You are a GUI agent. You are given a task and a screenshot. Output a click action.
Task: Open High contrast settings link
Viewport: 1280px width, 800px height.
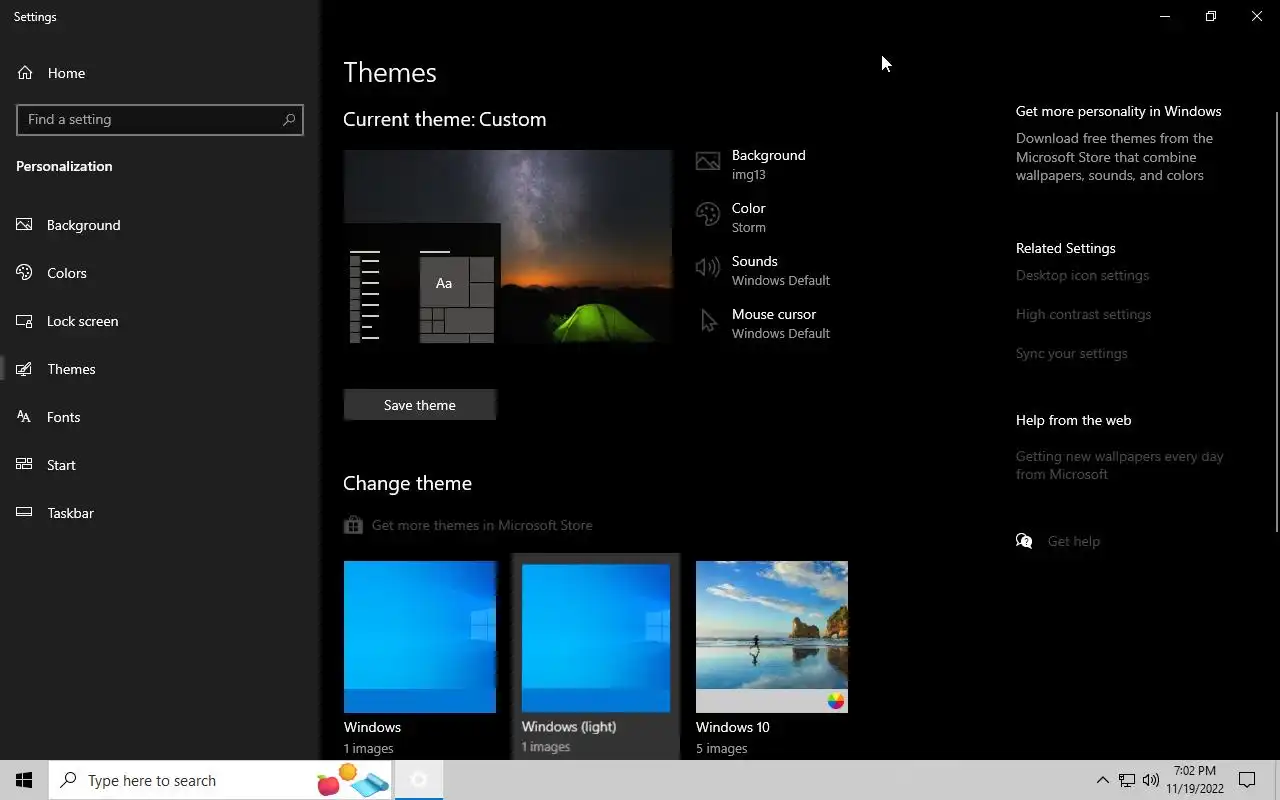(x=1083, y=314)
